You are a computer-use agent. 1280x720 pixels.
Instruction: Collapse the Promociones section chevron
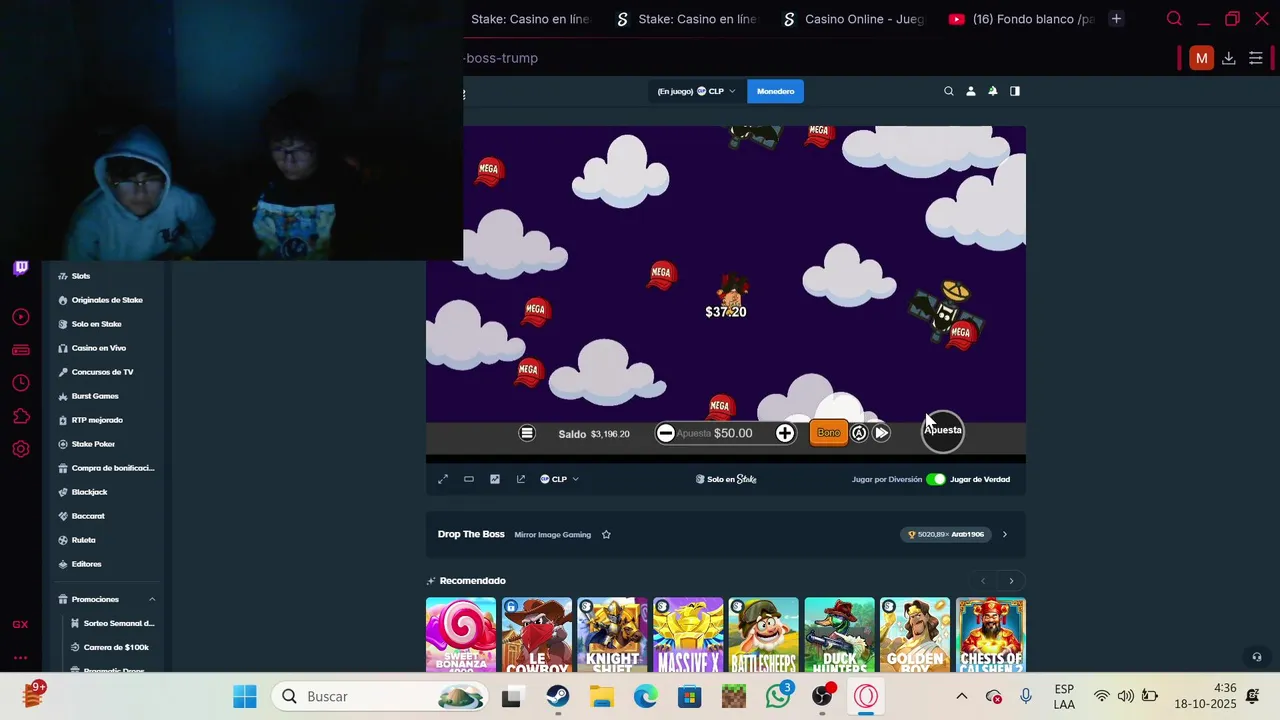(152, 599)
